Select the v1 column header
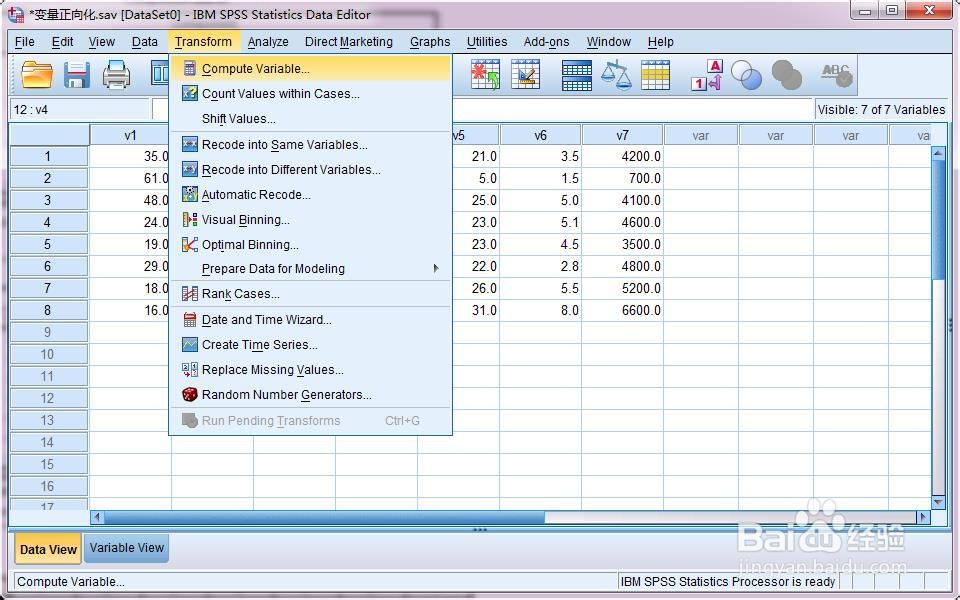The image size is (960, 600). point(130,135)
